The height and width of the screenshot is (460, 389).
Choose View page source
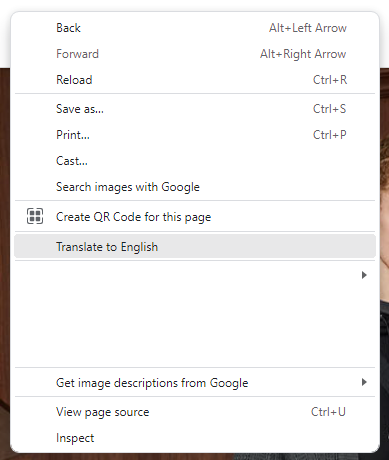[195, 412]
